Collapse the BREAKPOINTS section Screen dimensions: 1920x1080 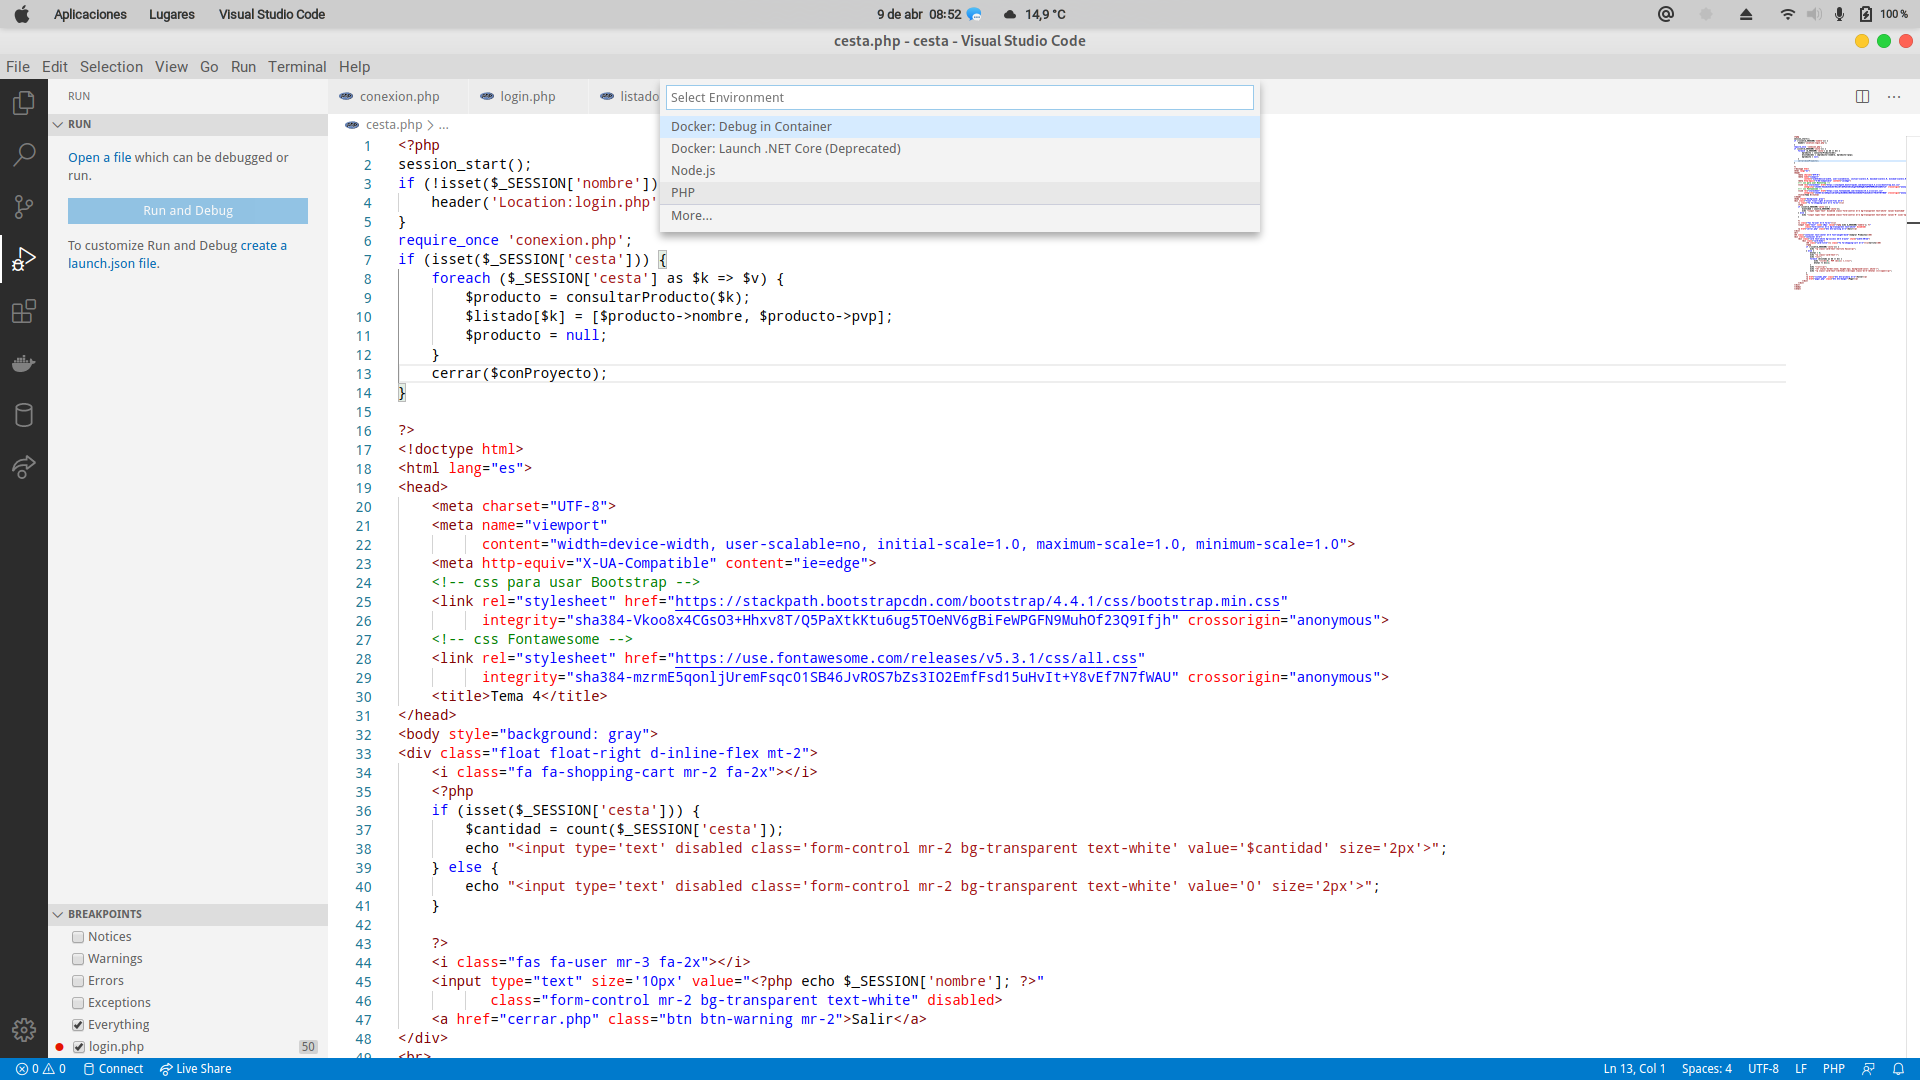point(188,914)
